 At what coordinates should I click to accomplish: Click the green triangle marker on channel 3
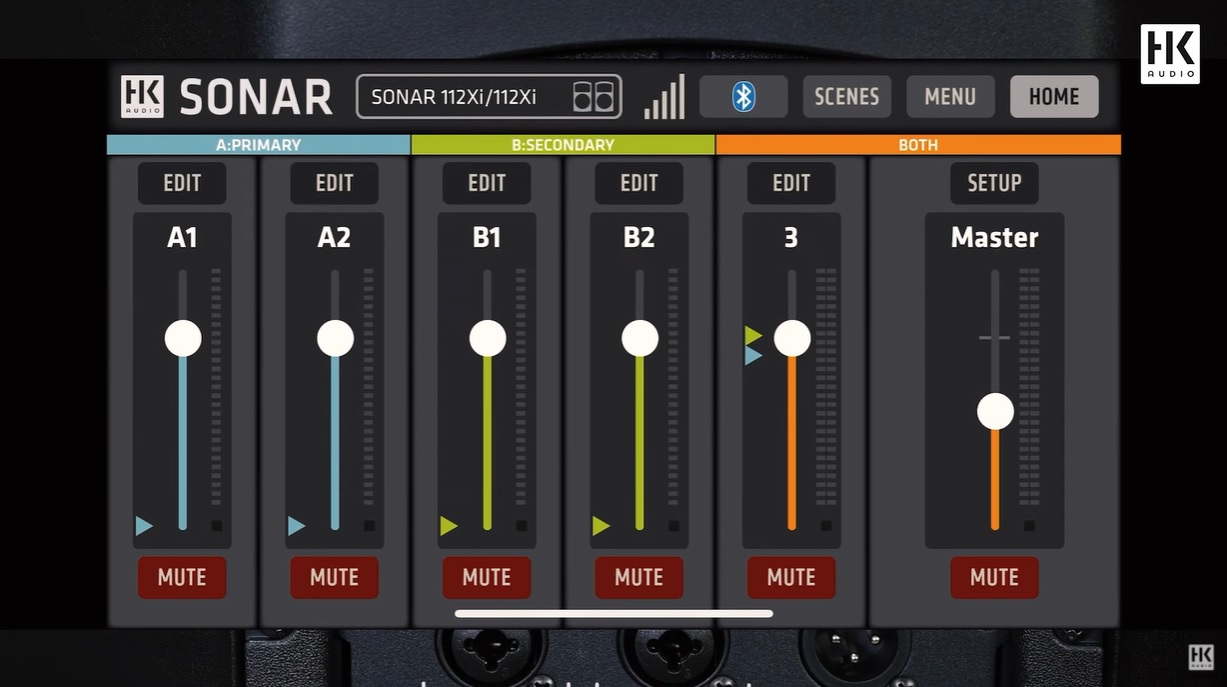pyautogui.click(x=753, y=335)
